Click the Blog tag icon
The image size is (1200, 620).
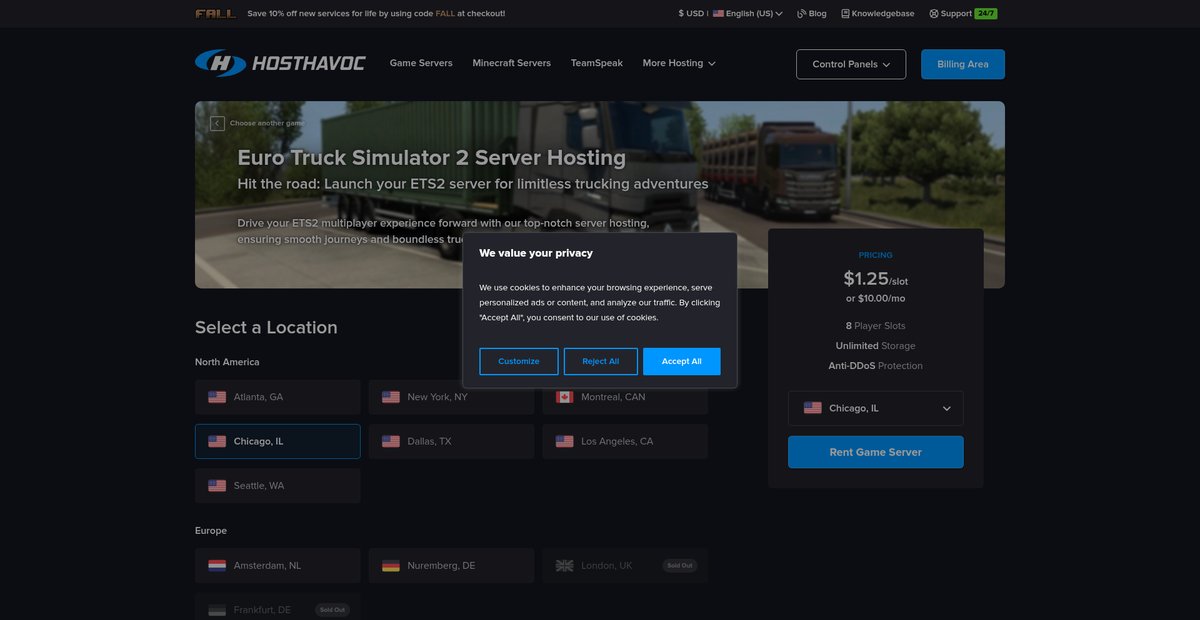[801, 14]
